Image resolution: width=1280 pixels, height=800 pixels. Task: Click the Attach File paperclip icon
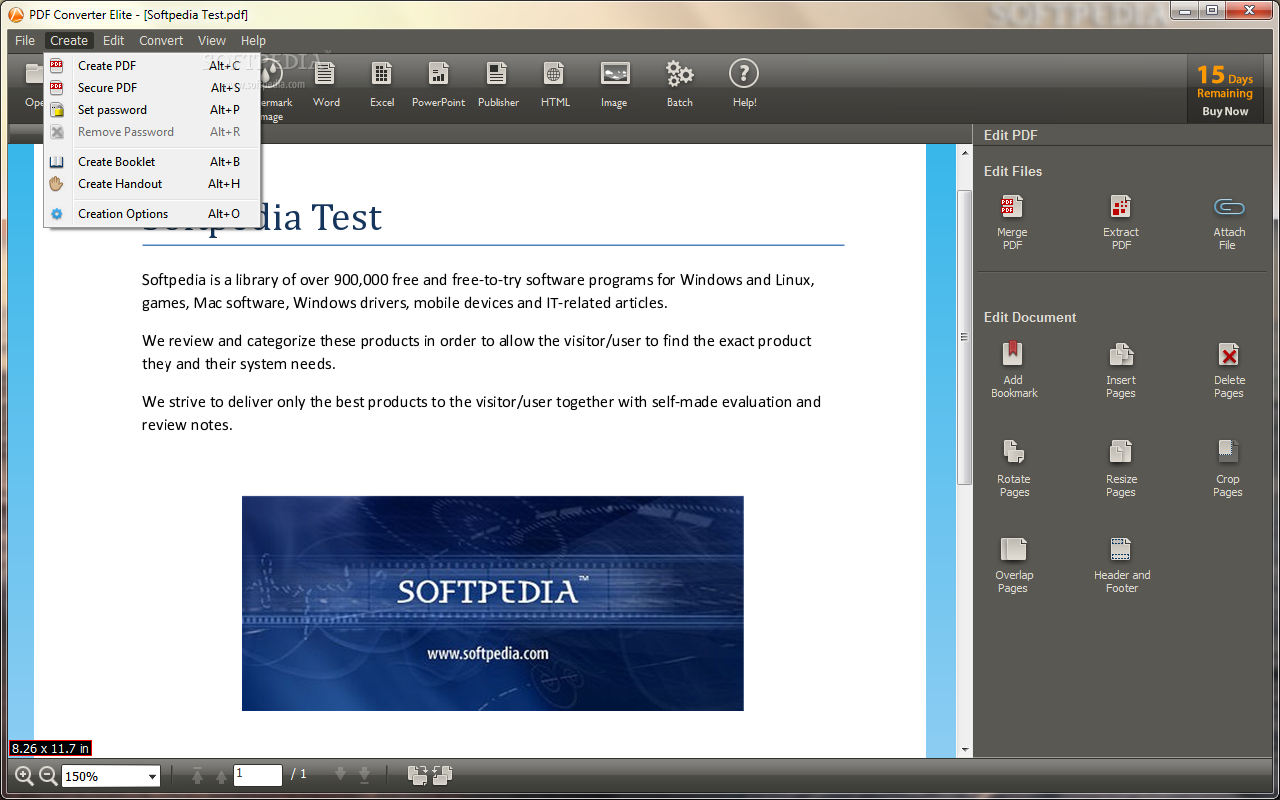1229,208
